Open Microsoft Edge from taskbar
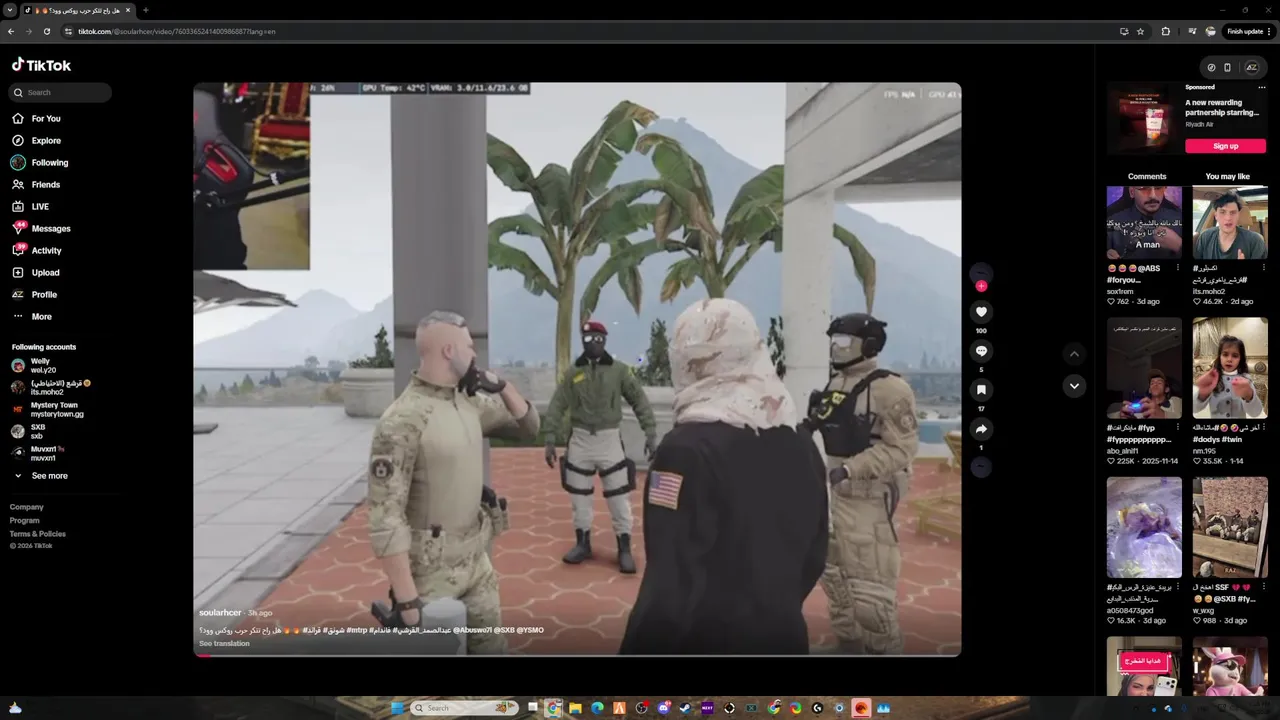This screenshot has height=720, width=1280. point(598,708)
